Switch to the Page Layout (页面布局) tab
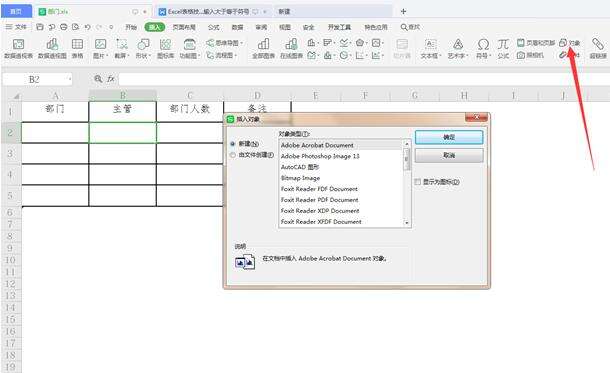610x373 pixels. pyautogui.click(x=184, y=27)
